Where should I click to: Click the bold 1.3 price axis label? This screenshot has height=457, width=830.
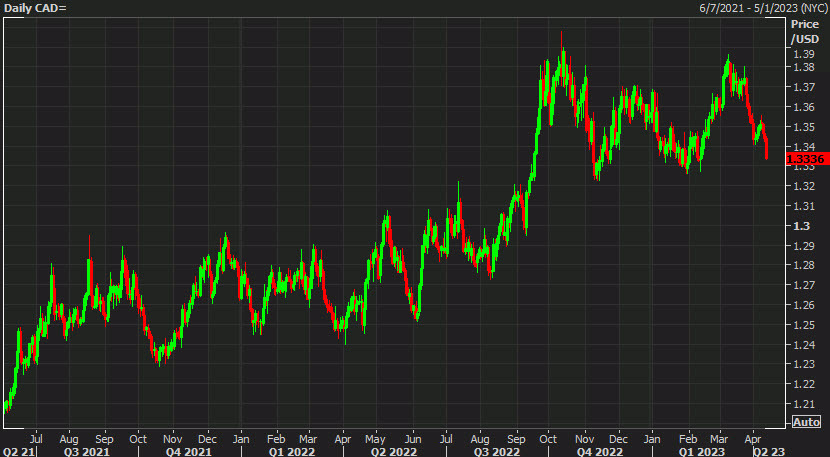click(801, 226)
